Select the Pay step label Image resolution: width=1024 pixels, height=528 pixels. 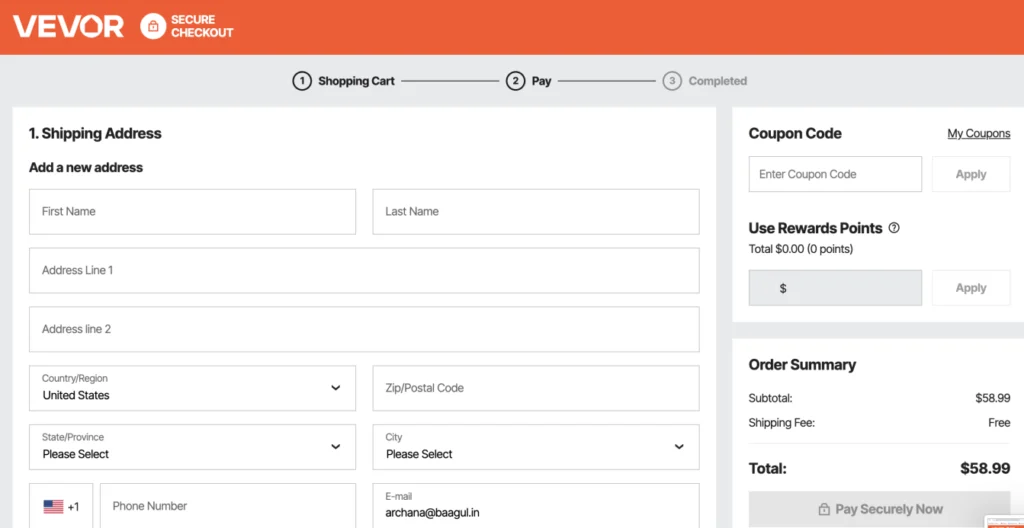[541, 81]
